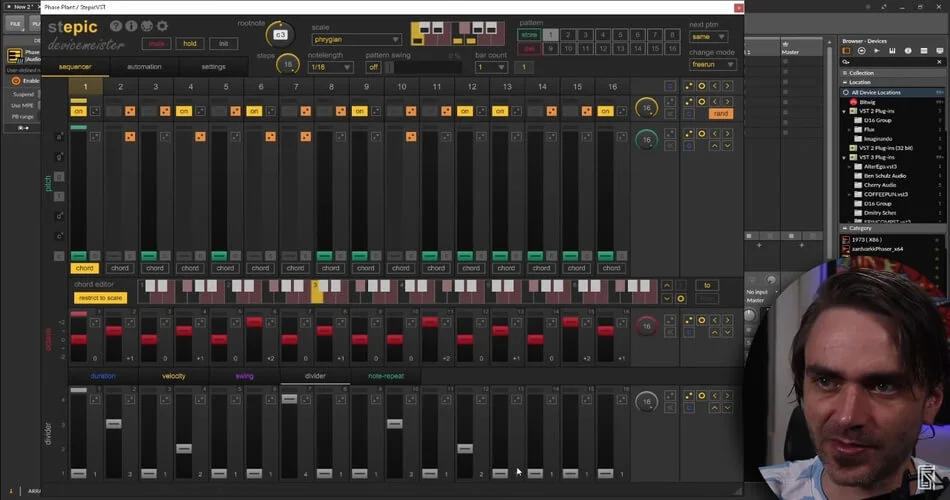Switch to the settings tab

213,67
